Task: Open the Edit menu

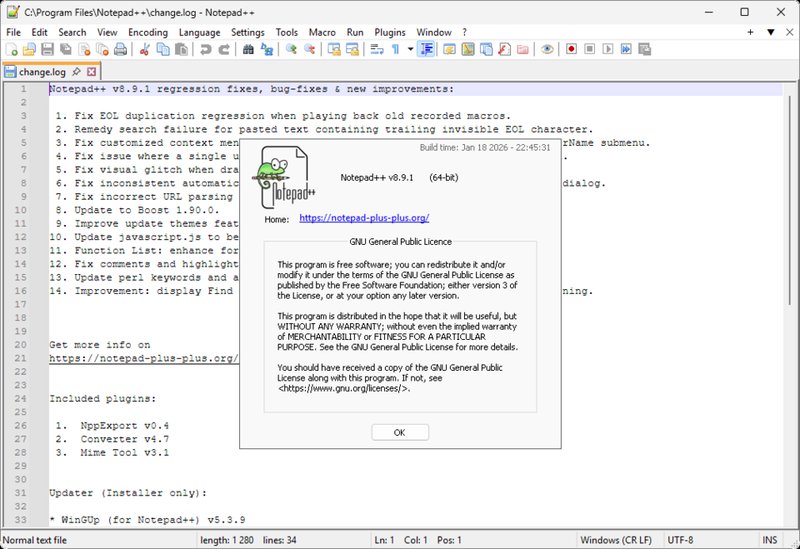Action: [x=39, y=32]
